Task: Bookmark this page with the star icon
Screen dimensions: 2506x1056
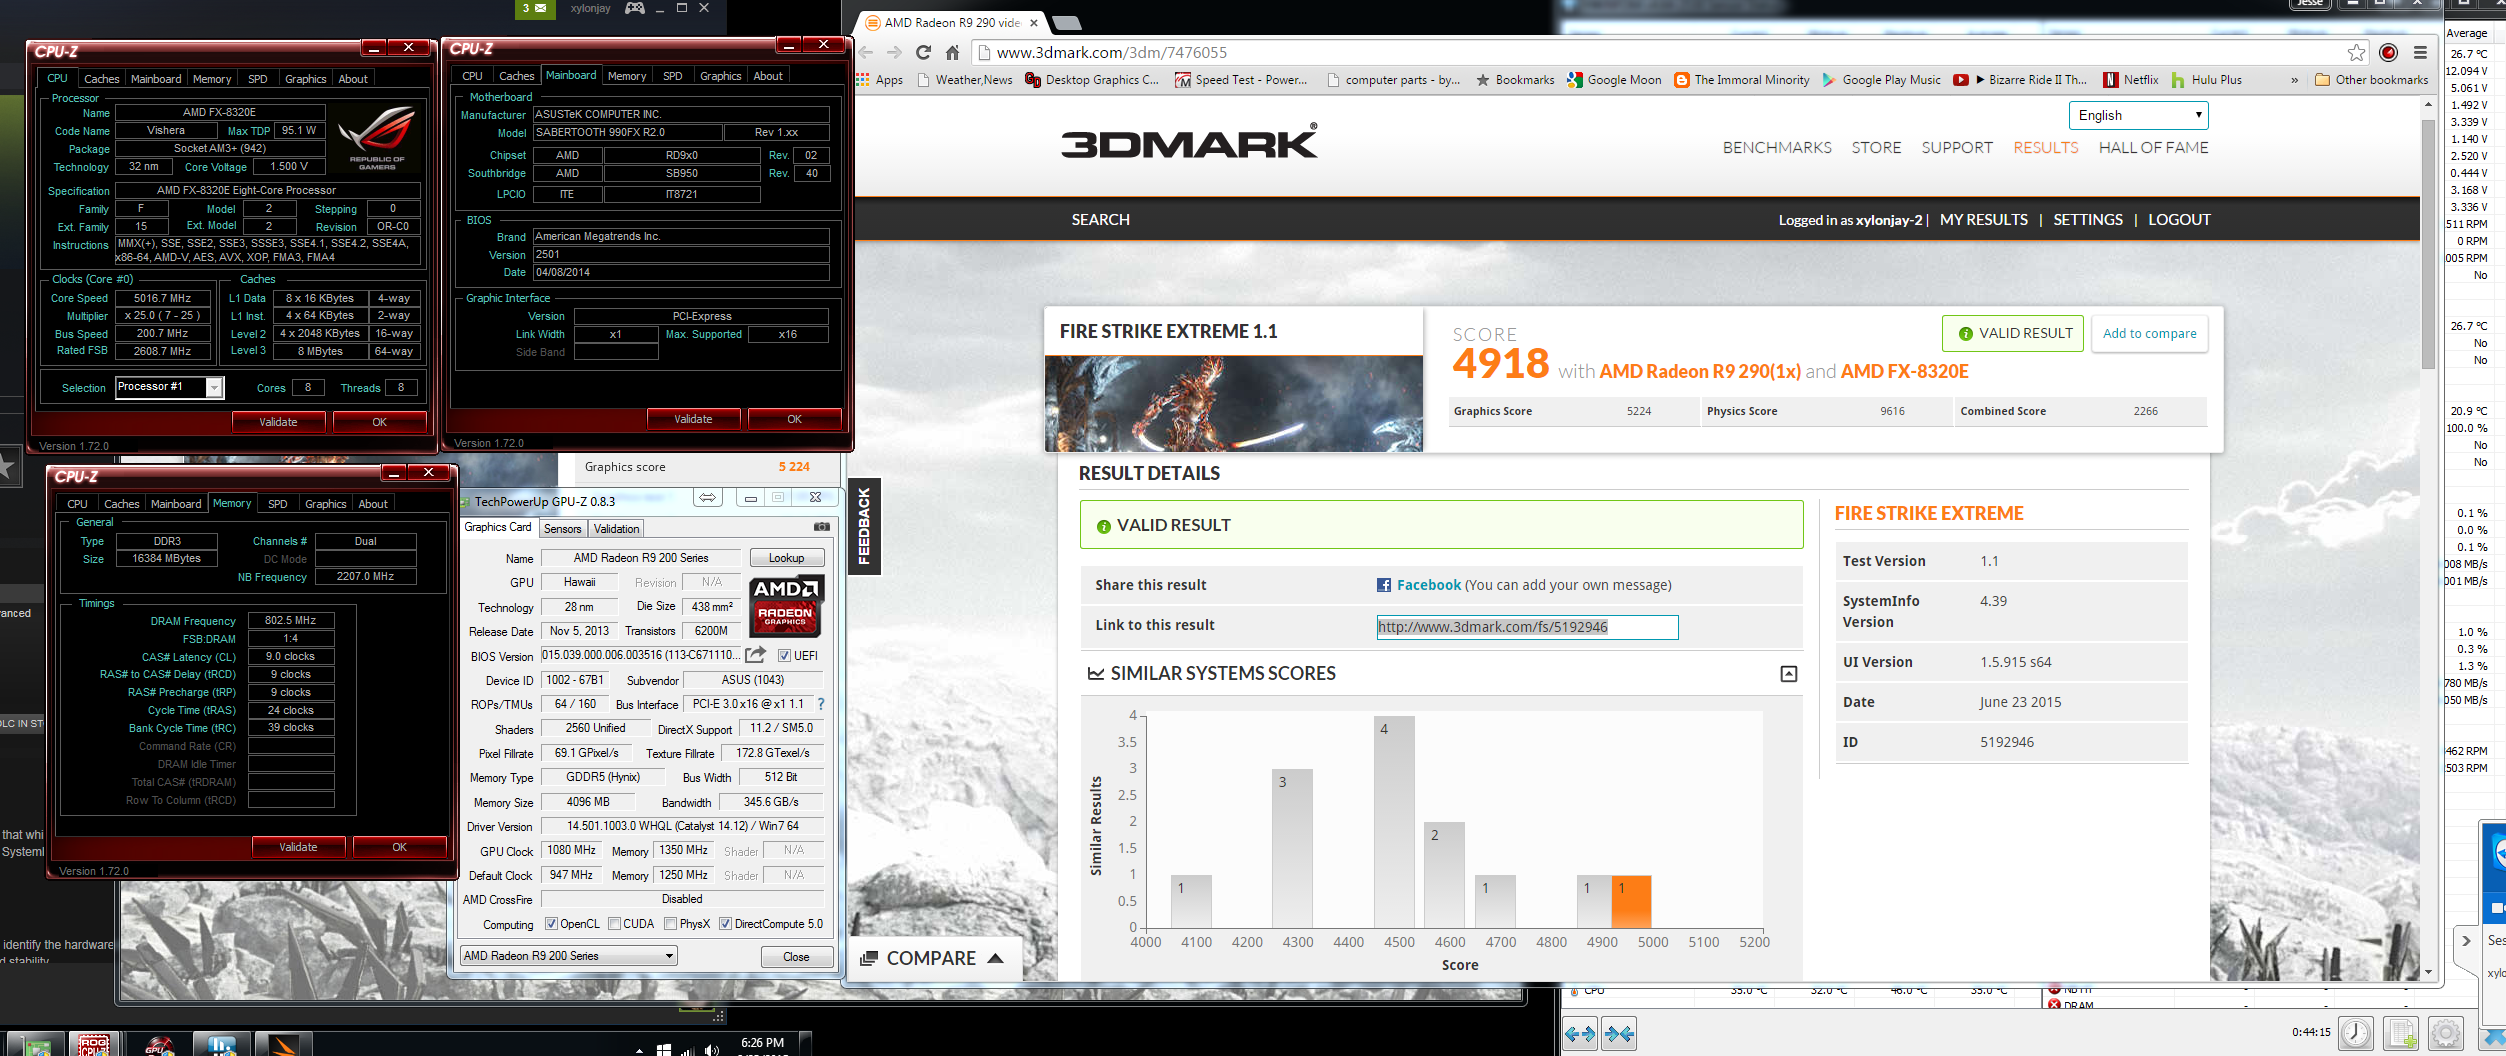Action: coord(2357,52)
